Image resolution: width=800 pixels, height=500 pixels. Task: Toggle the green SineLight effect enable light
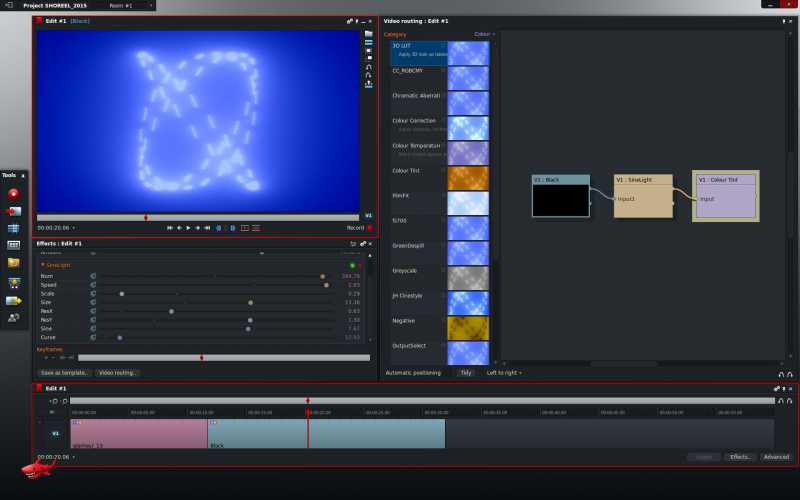click(x=352, y=265)
